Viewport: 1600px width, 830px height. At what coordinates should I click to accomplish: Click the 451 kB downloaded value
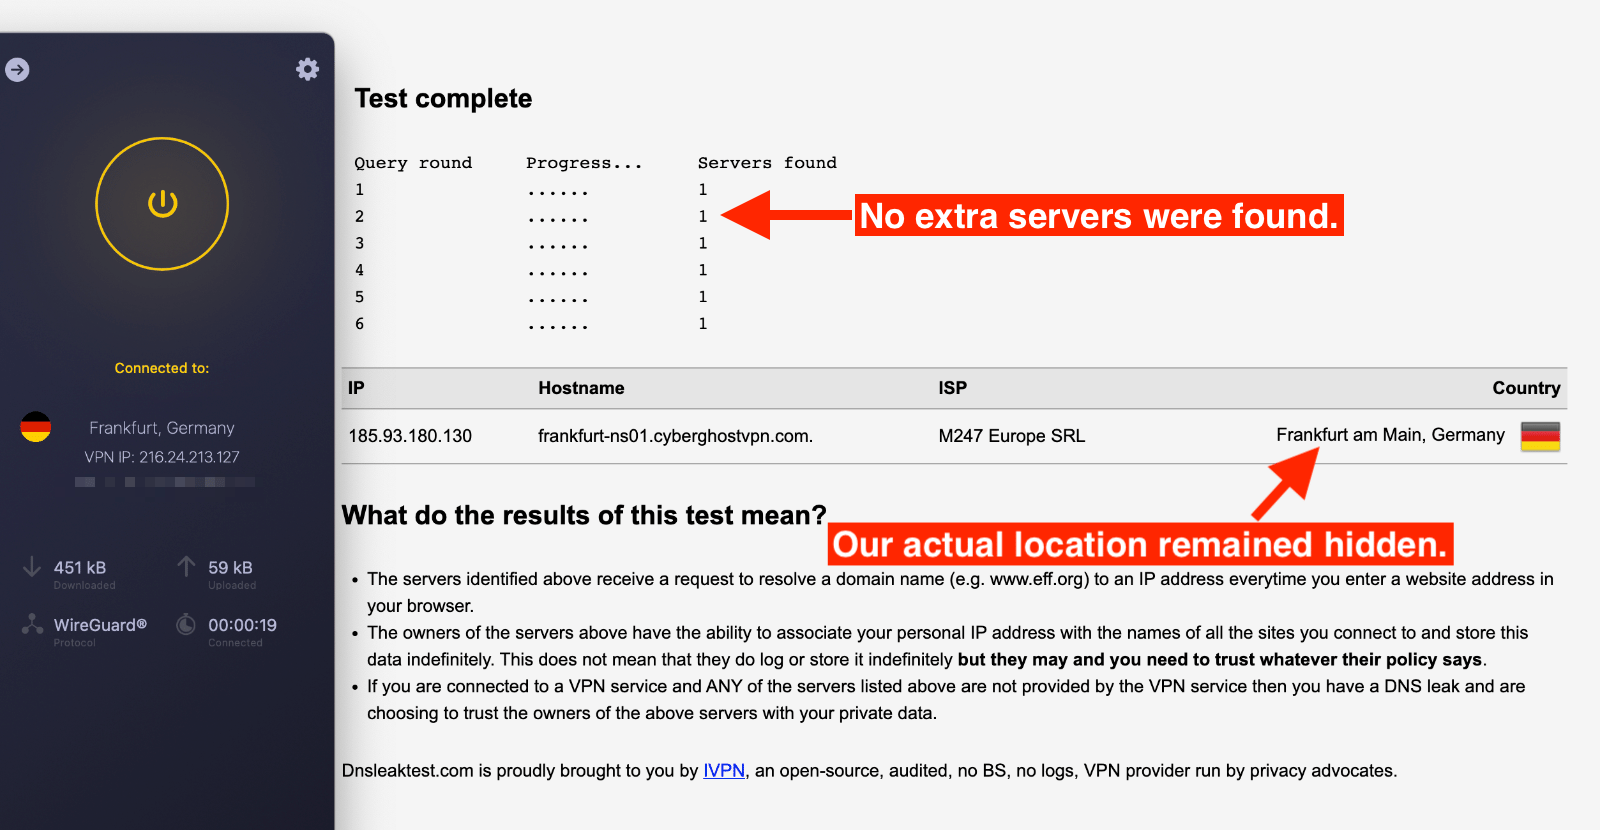(x=80, y=567)
